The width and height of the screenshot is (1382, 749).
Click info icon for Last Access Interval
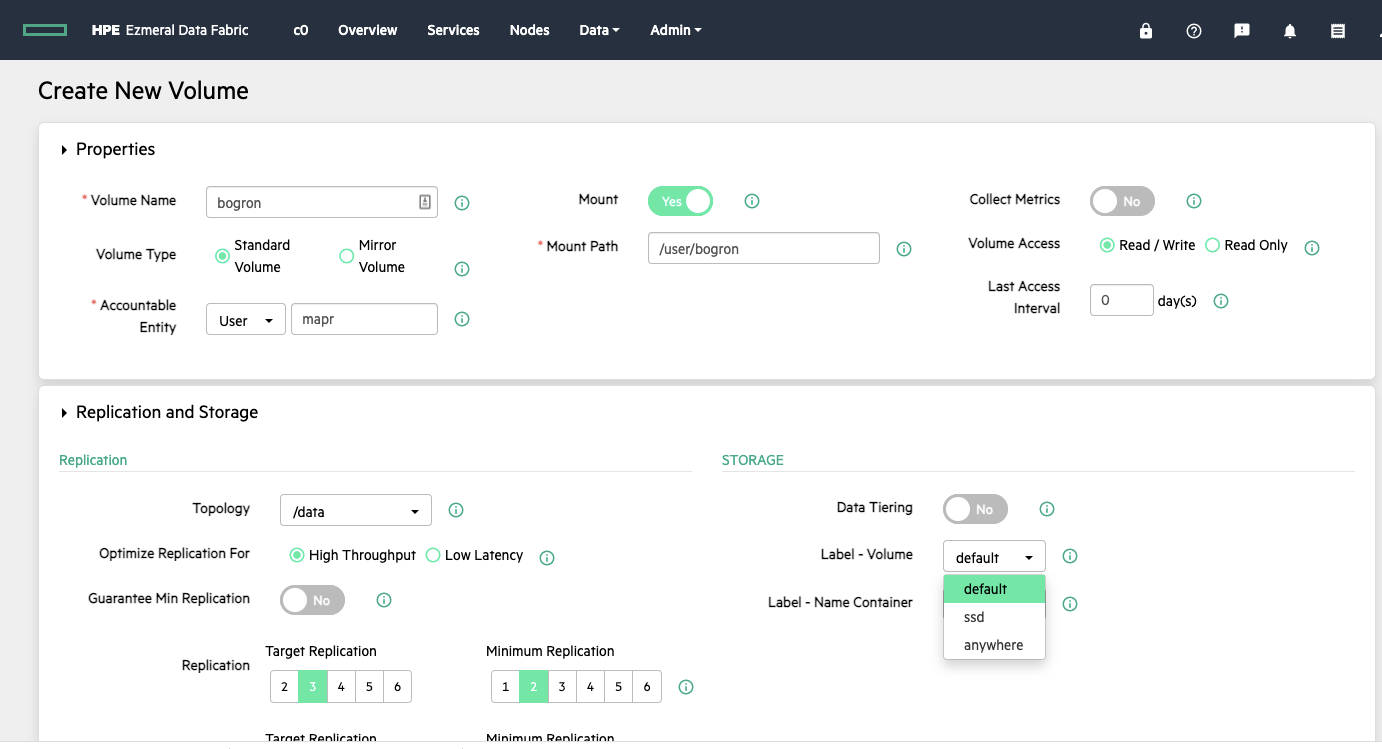(1221, 301)
